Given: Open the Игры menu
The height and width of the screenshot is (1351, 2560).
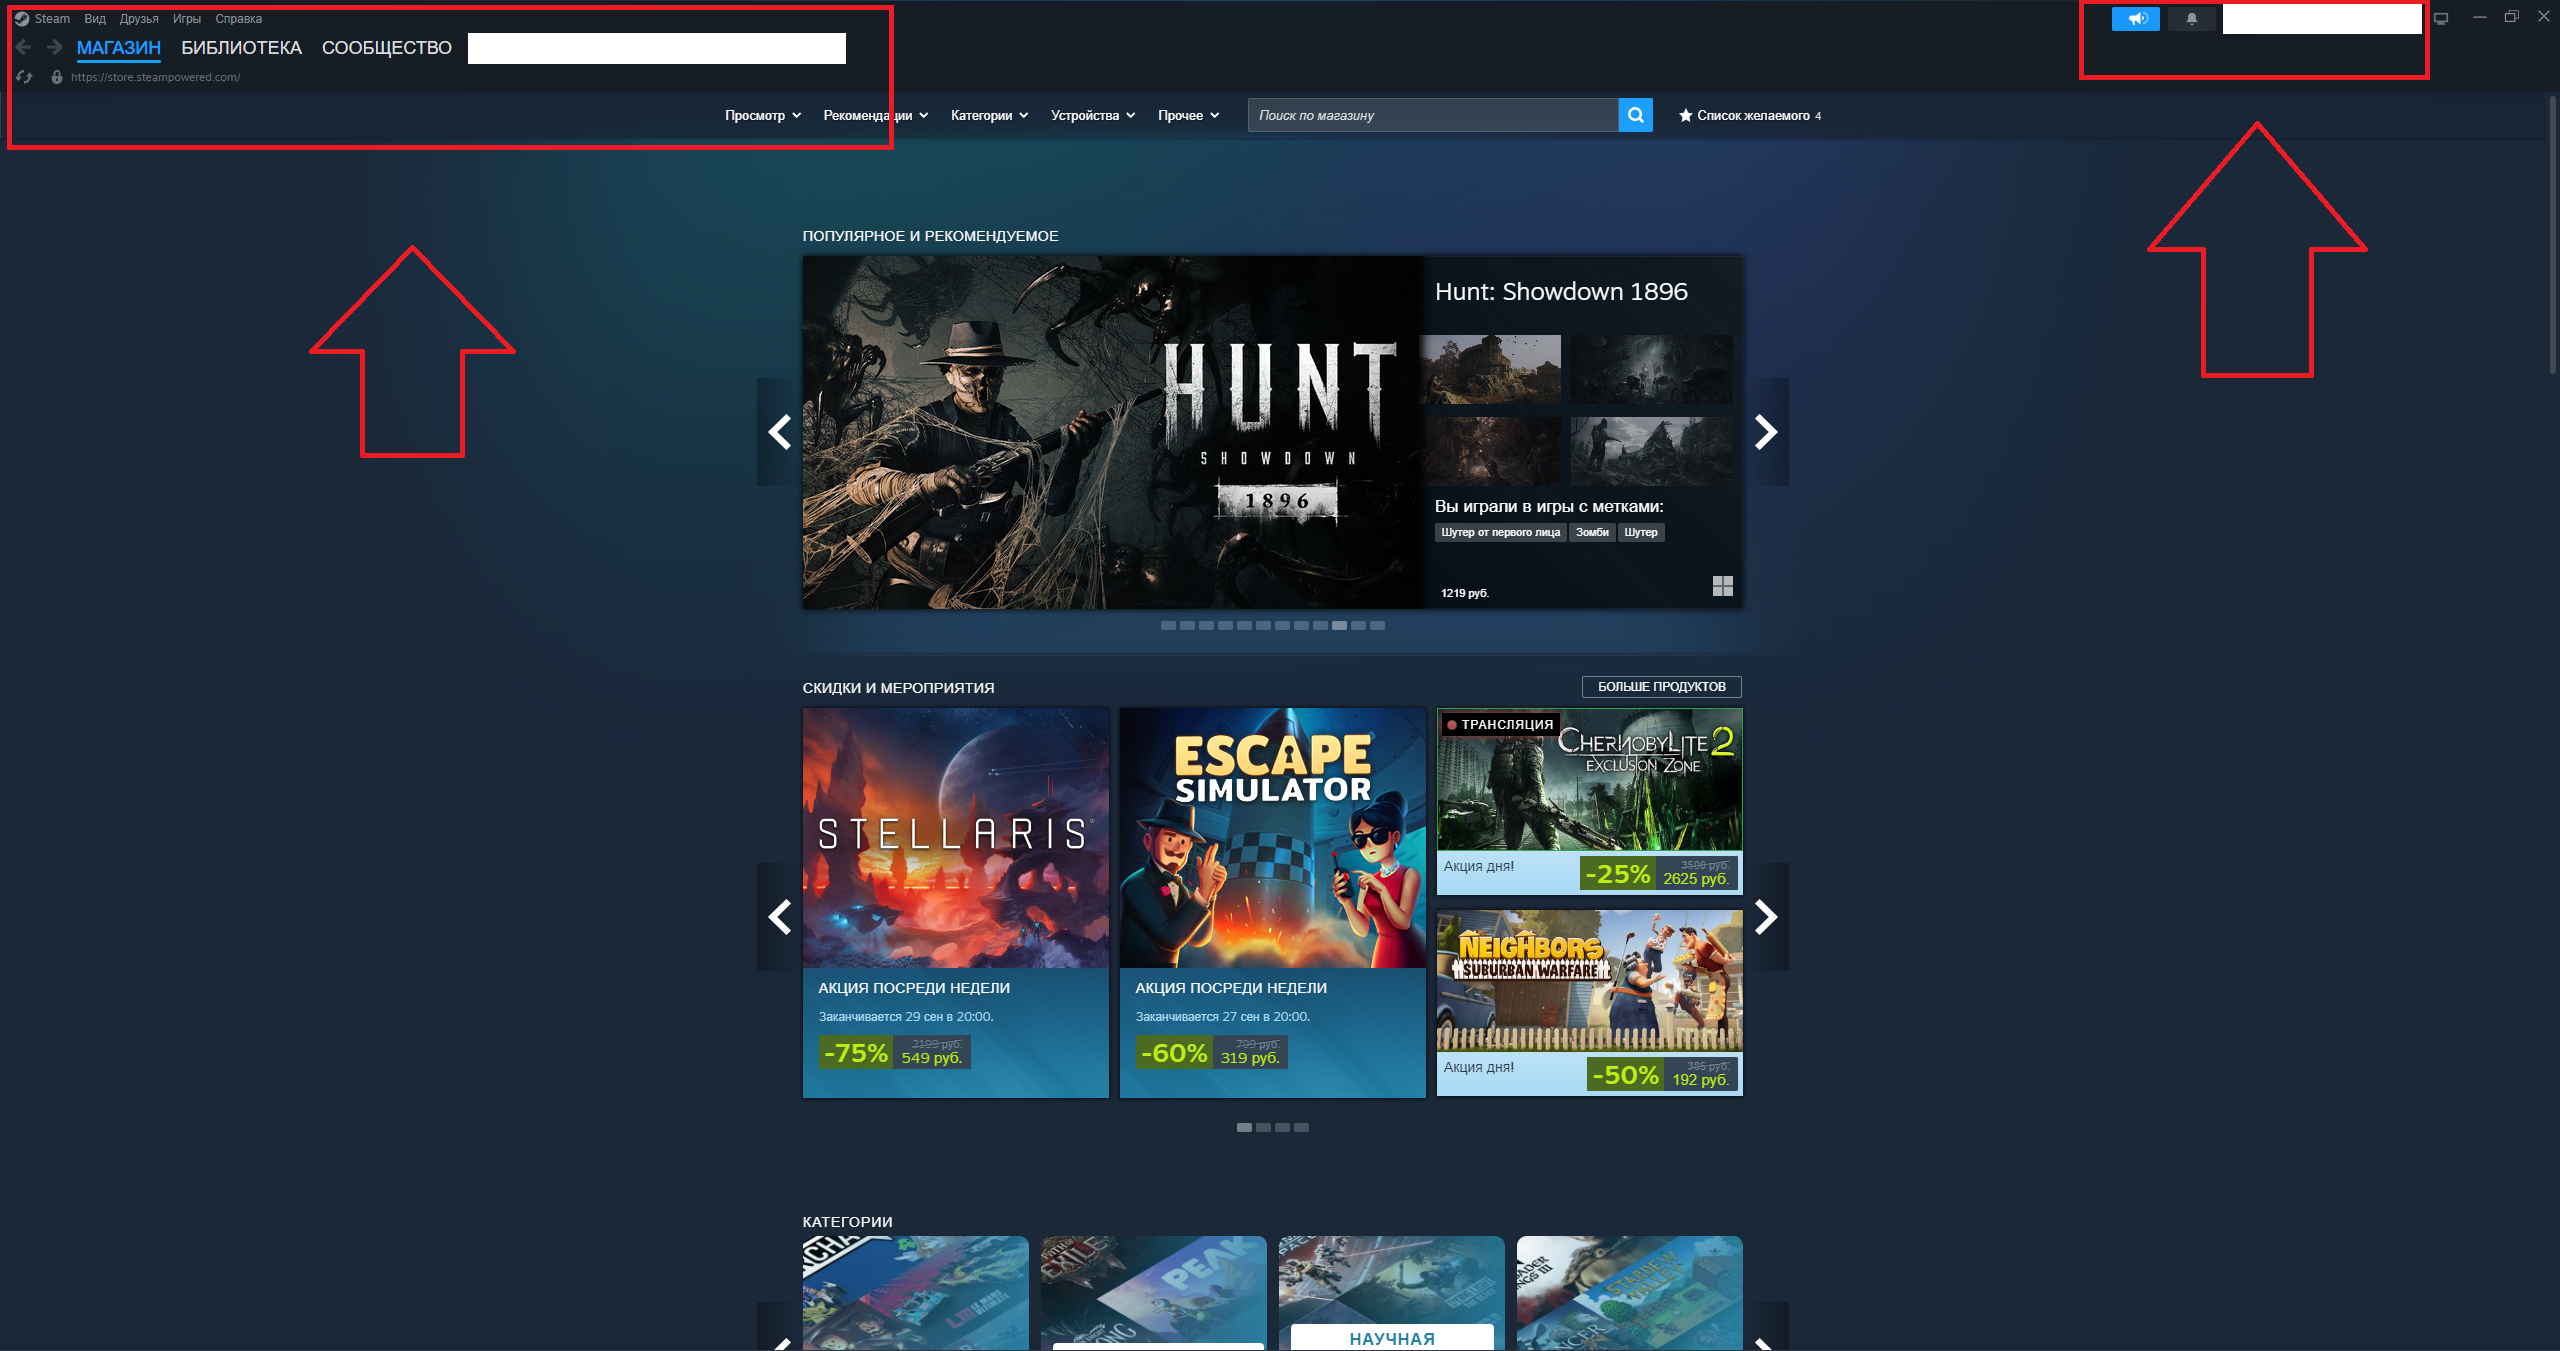Looking at the screenshot, I should tap(187, 19).
